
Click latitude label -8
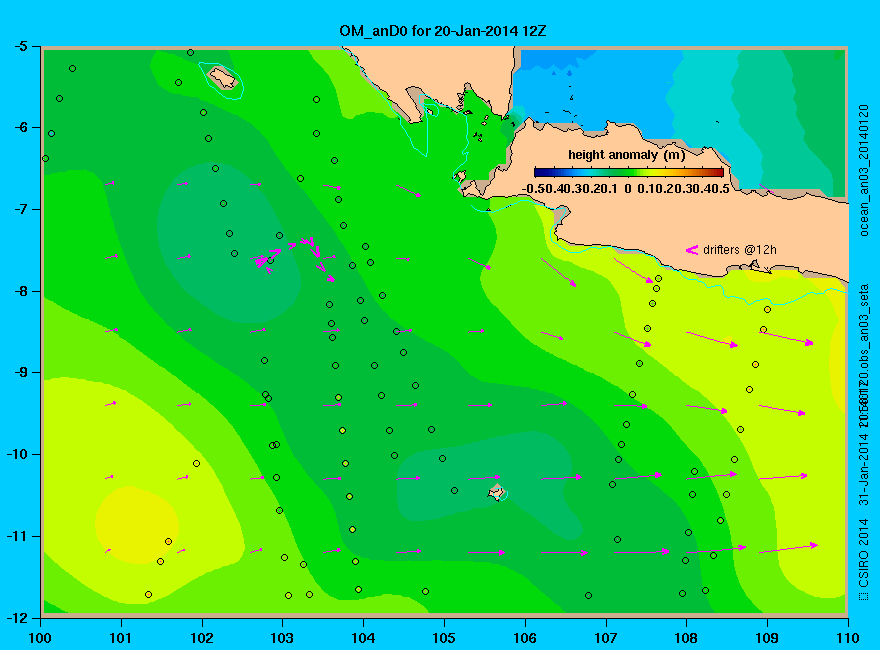pos(20,291)
